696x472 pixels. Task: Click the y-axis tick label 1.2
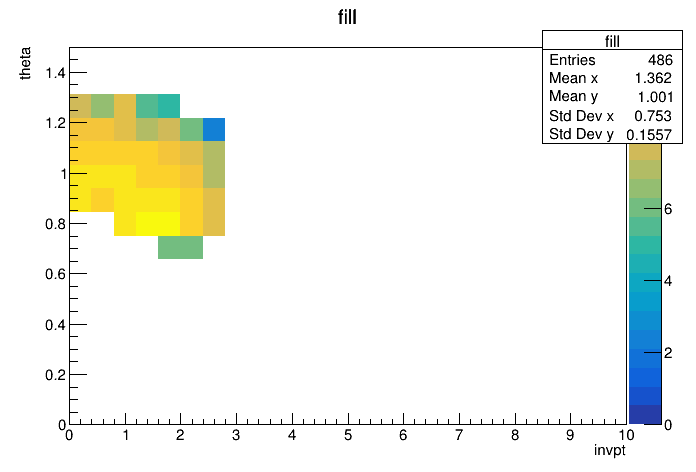(55, 123)
